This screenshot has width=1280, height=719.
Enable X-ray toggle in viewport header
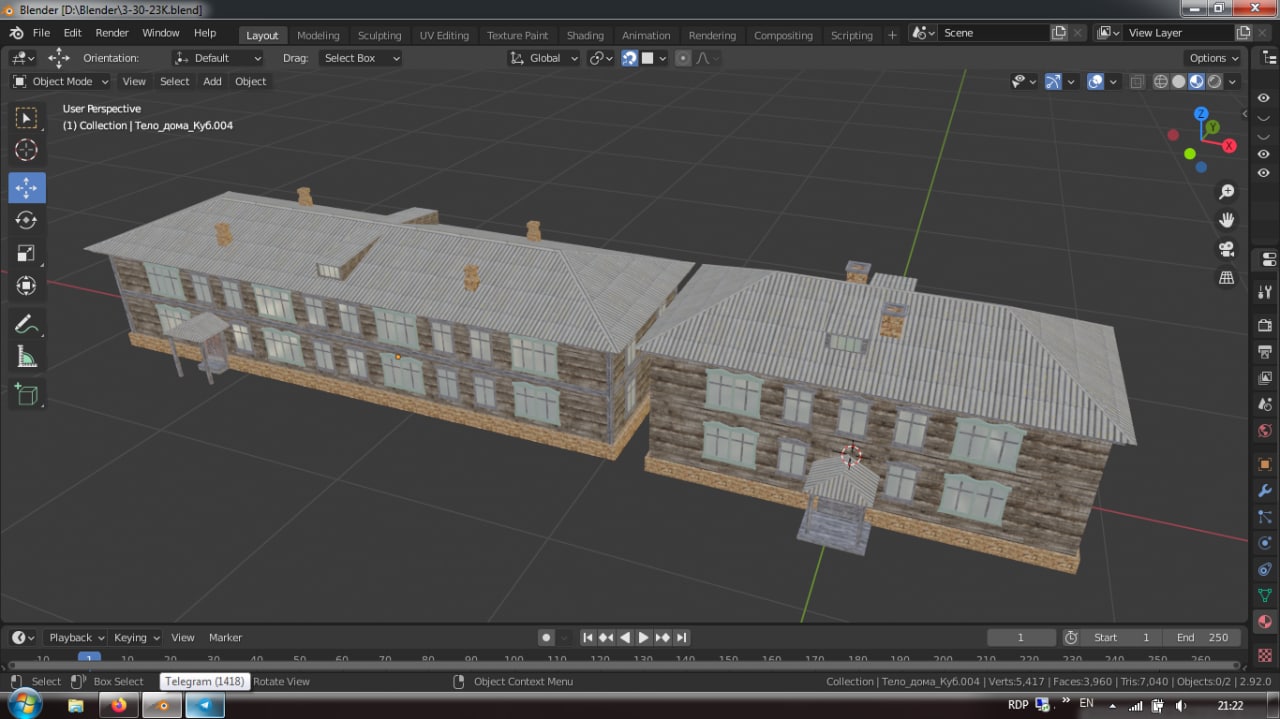tap(1137, 82)
